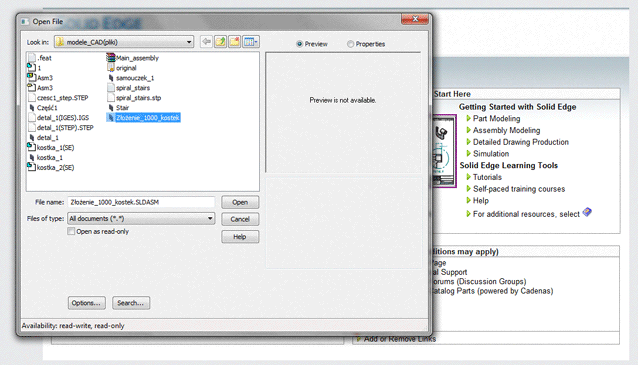Click the Options... button
The height and width of the screenshot is (365, 638).
point(86,303)
